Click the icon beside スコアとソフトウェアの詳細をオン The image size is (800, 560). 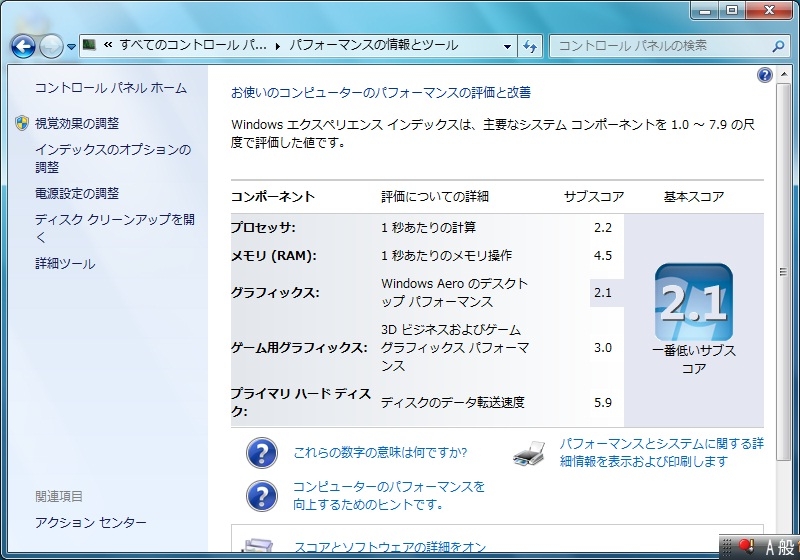[x=258, y=546]
